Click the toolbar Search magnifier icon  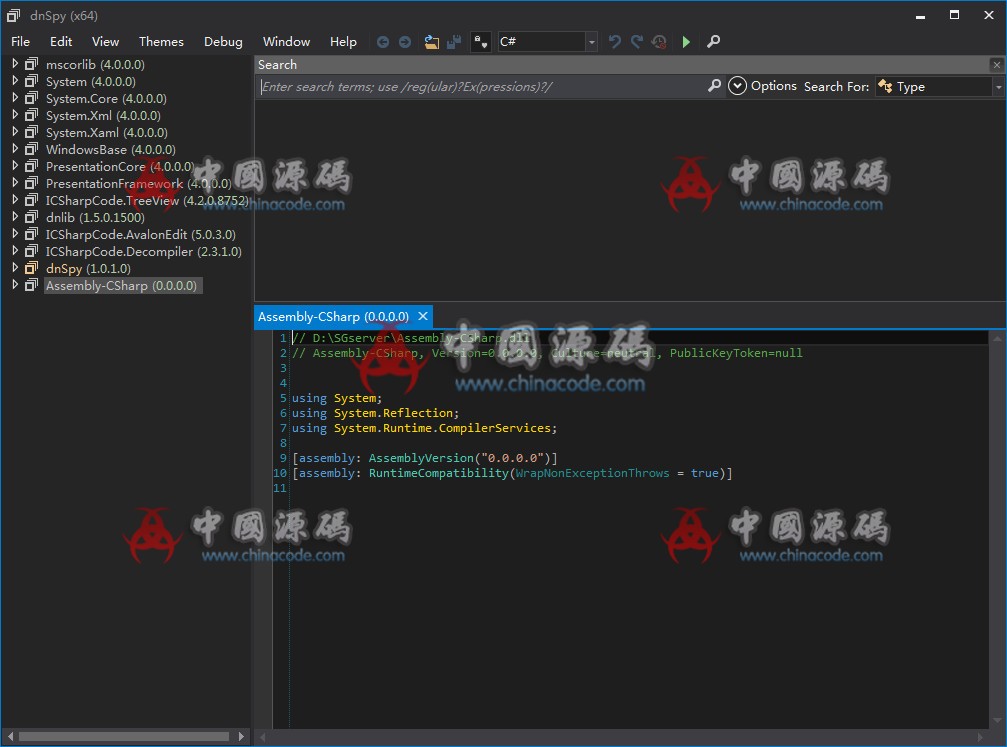pos(714,42)
